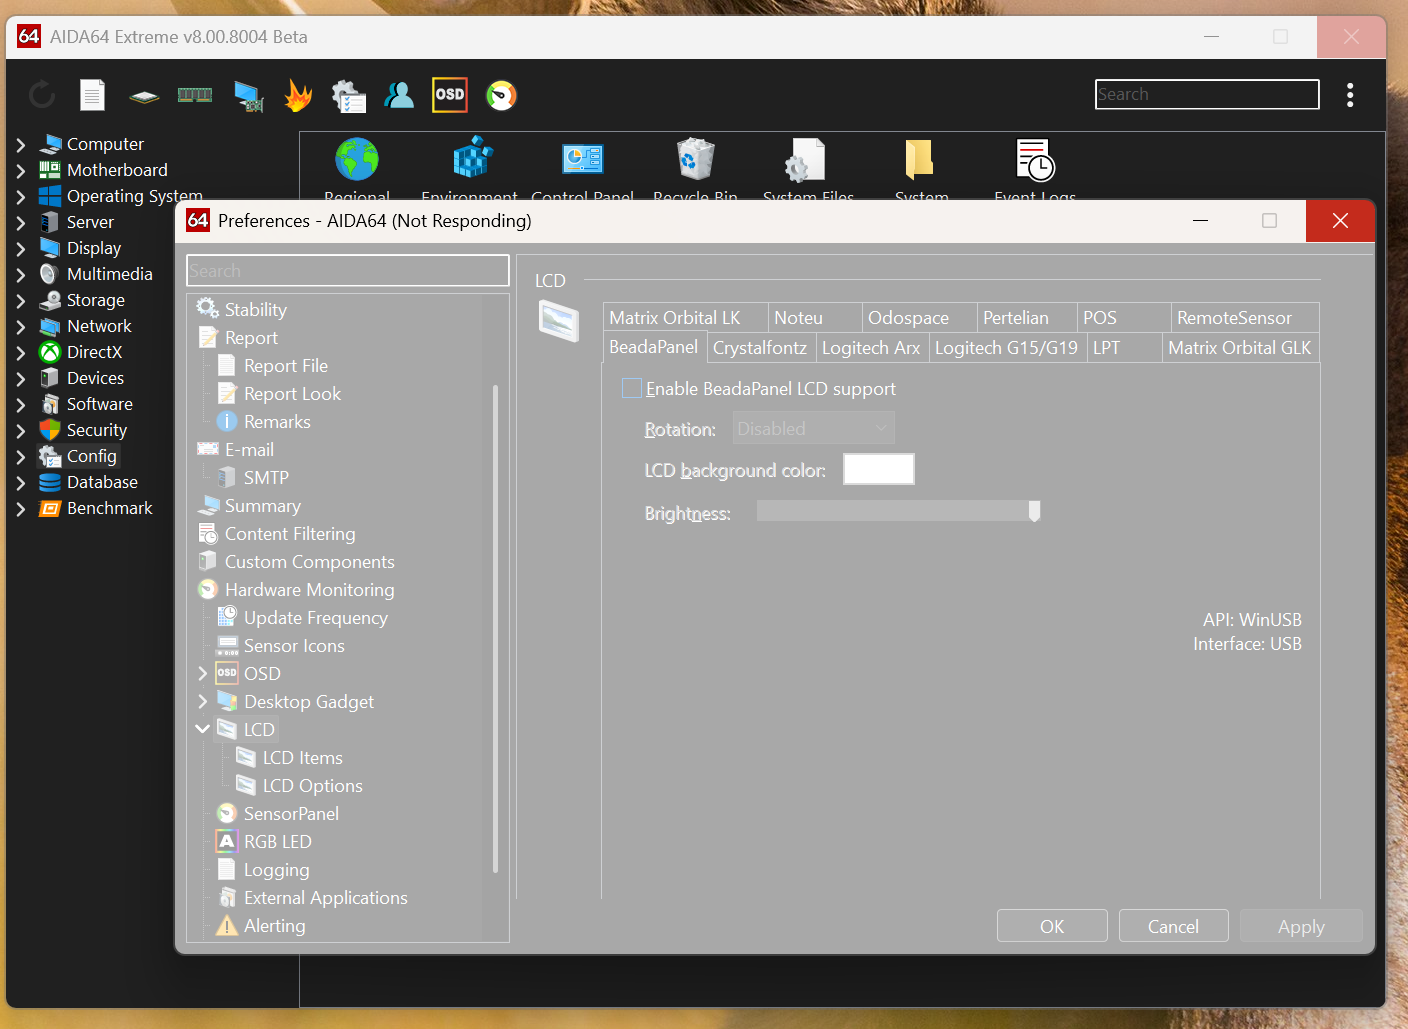The height and width of the screenshot is (1029, 1408).
Task: Expand the Computer category in sidebar
Action: coord(21,145)
